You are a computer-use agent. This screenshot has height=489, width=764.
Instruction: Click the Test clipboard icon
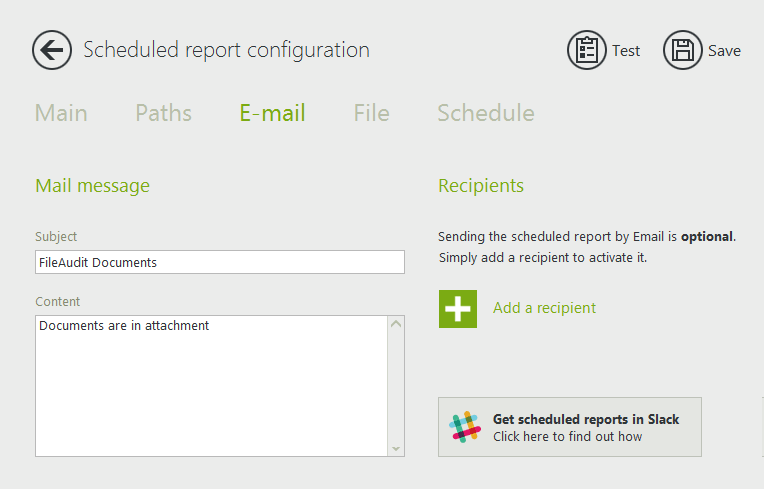coord(587,50)
